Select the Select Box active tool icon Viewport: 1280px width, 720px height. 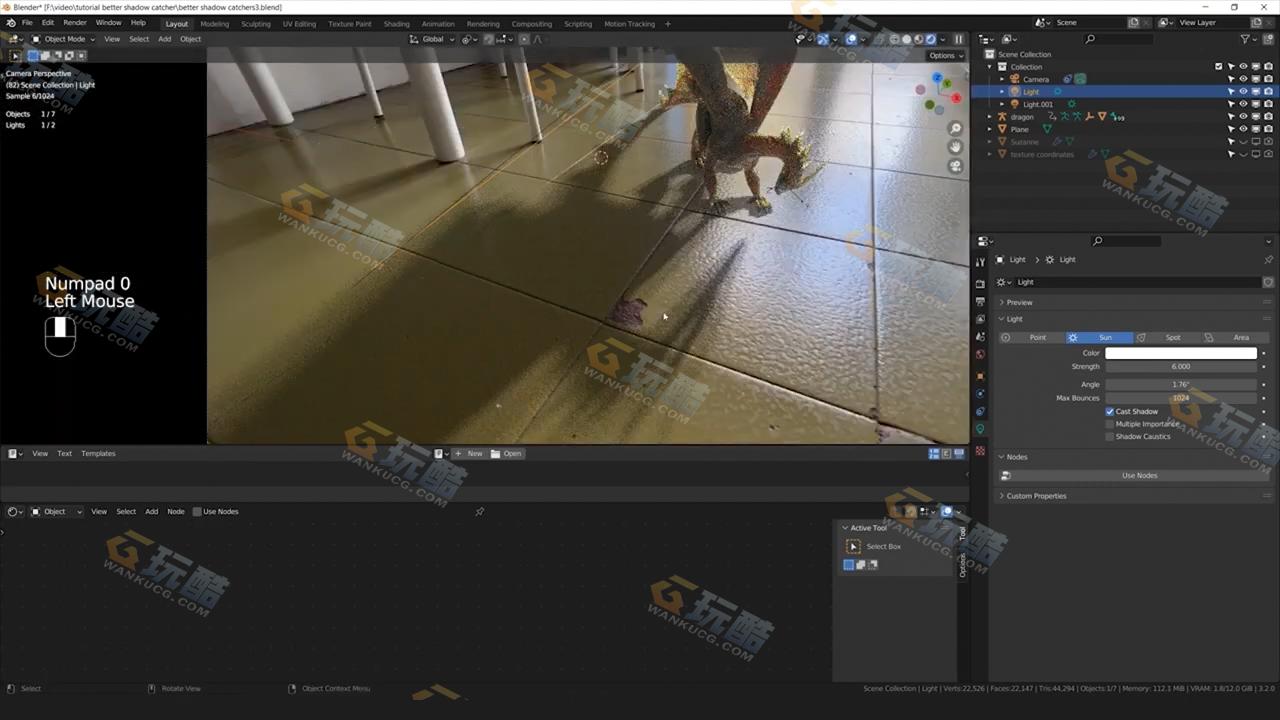(x=853, y=546)
